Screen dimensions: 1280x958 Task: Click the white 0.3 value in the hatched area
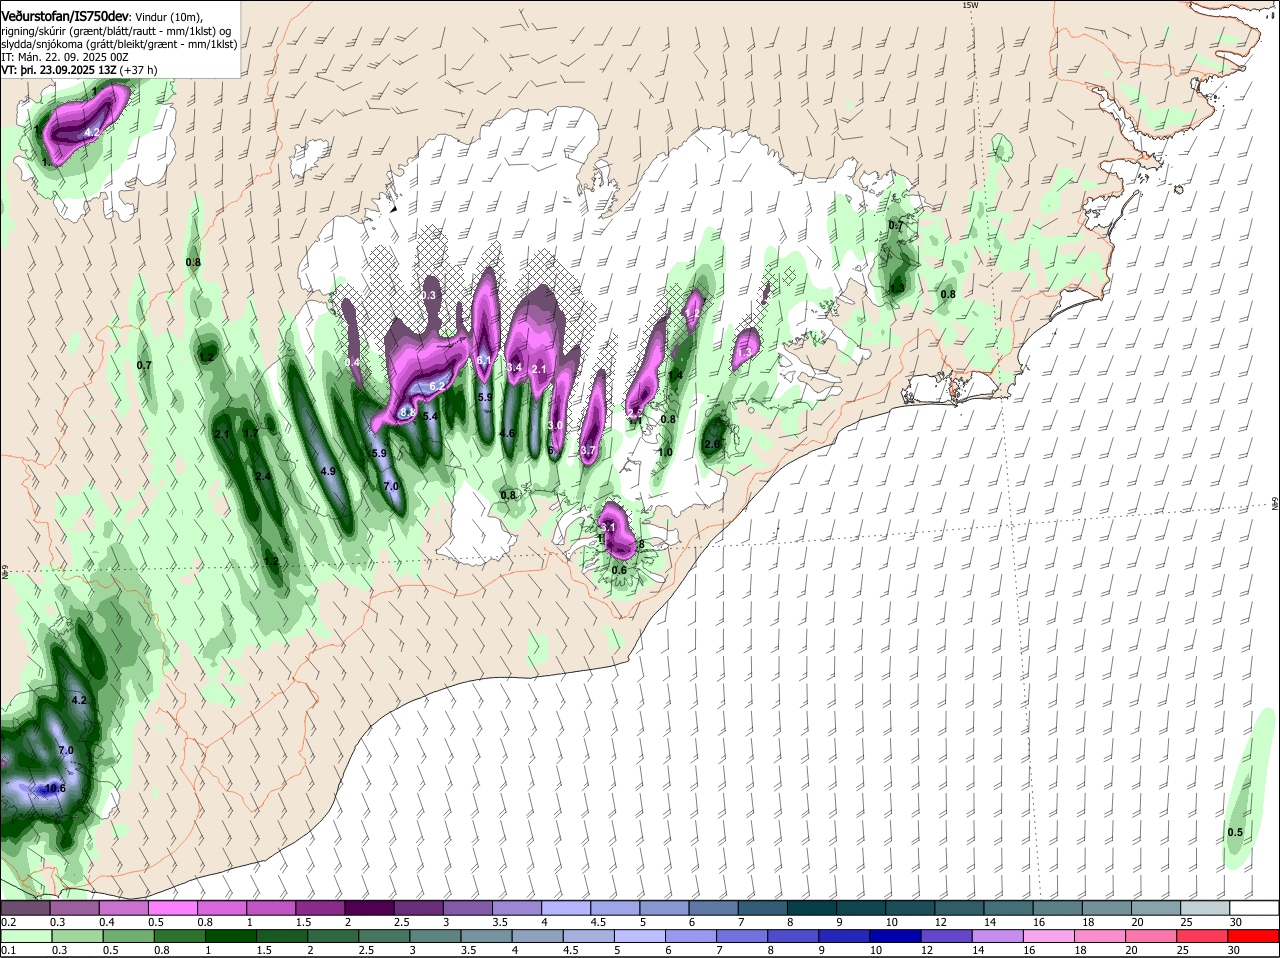(430, 296)
